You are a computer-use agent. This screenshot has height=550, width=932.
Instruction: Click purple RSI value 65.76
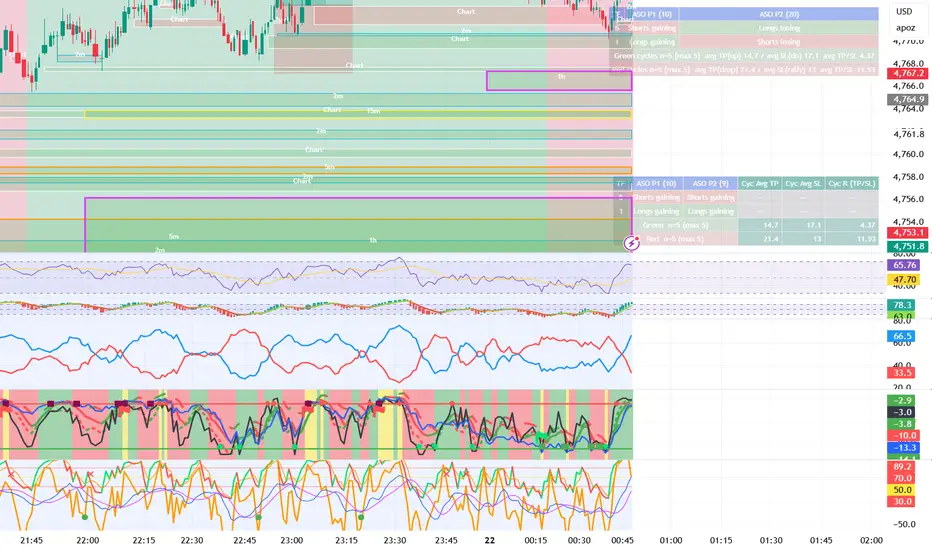point(903,265)
